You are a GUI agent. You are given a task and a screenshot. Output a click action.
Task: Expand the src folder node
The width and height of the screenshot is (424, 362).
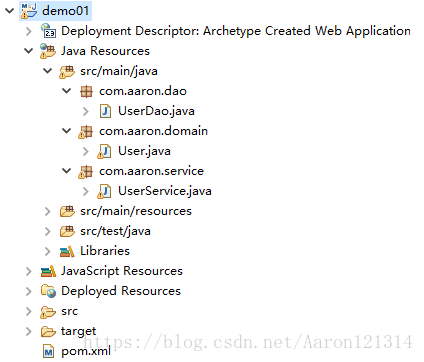click(x=29, y=311)
